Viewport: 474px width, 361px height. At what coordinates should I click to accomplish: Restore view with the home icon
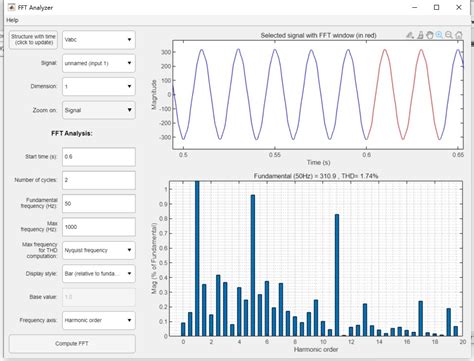459,35
